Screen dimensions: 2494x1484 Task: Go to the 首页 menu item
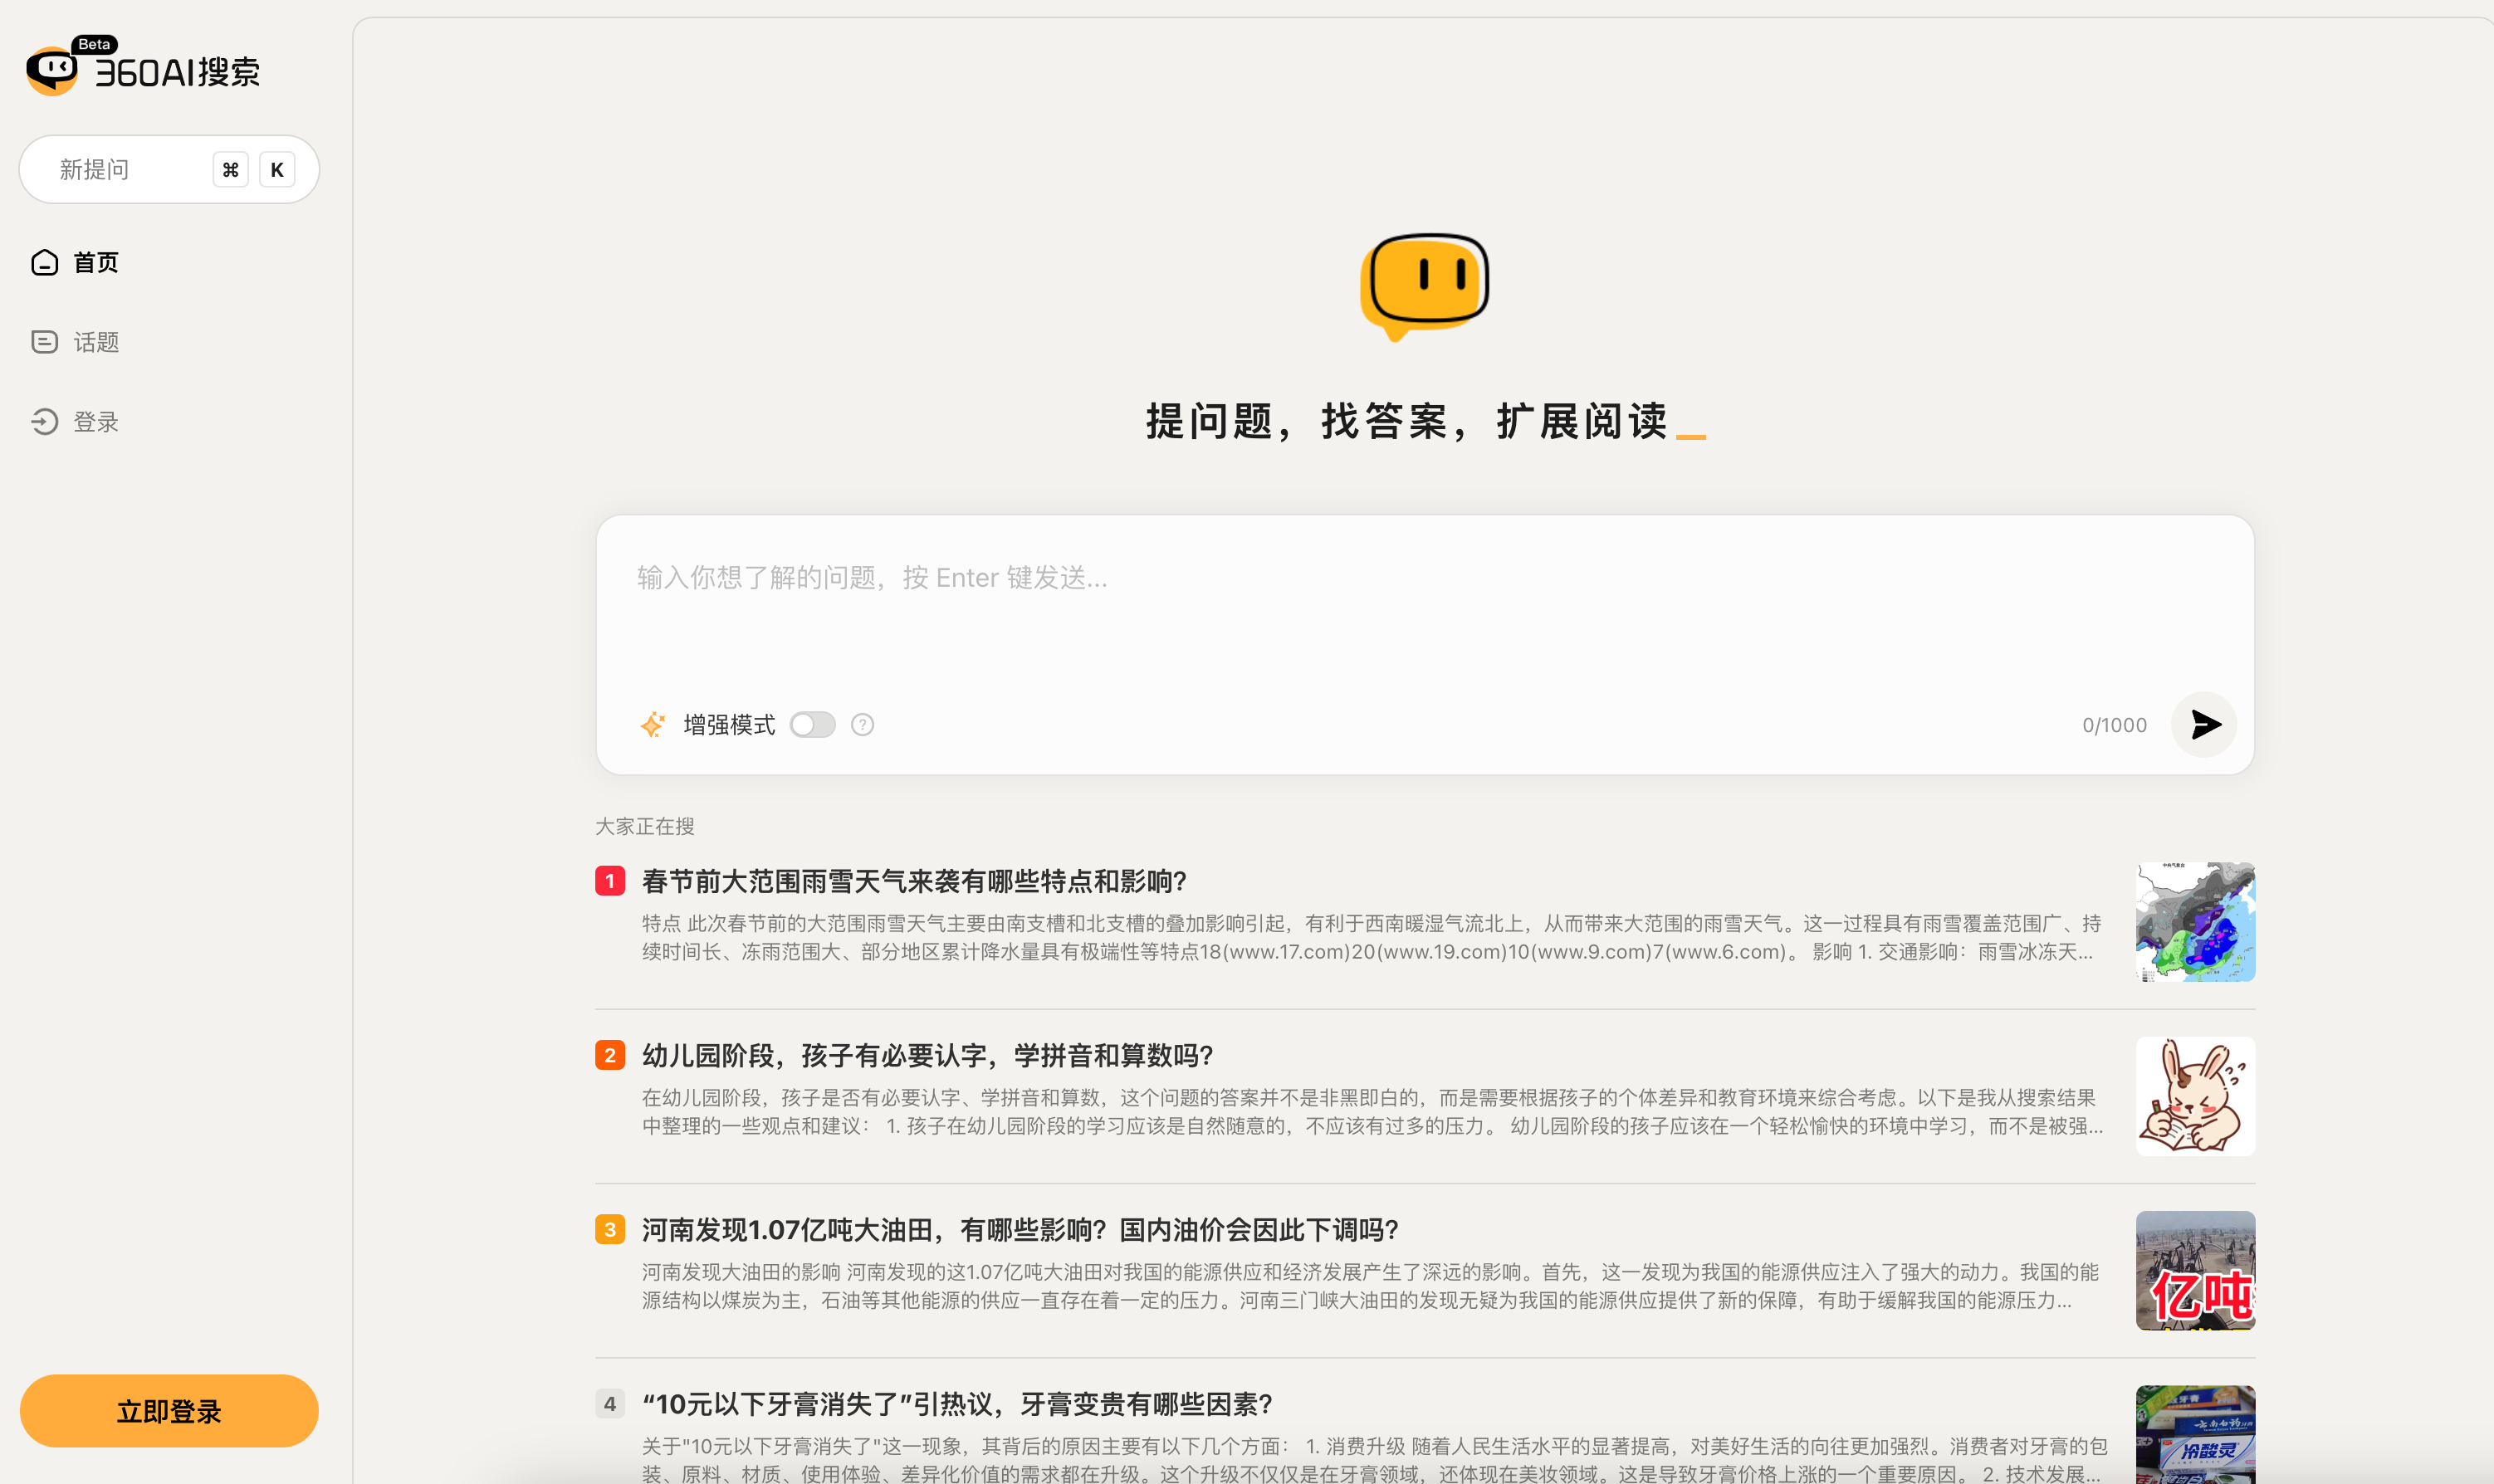point(96,263)
